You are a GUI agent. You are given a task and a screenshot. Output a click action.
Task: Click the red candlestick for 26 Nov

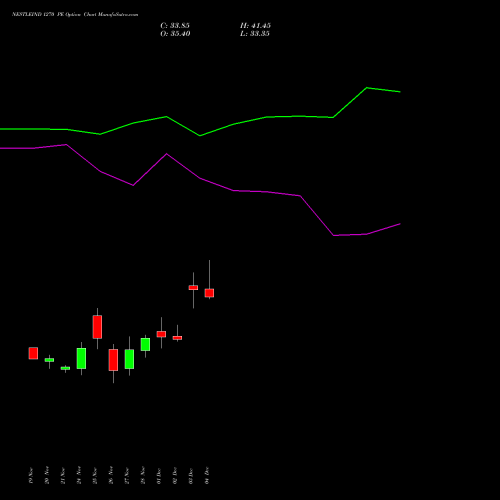click(x=113, y=360)
